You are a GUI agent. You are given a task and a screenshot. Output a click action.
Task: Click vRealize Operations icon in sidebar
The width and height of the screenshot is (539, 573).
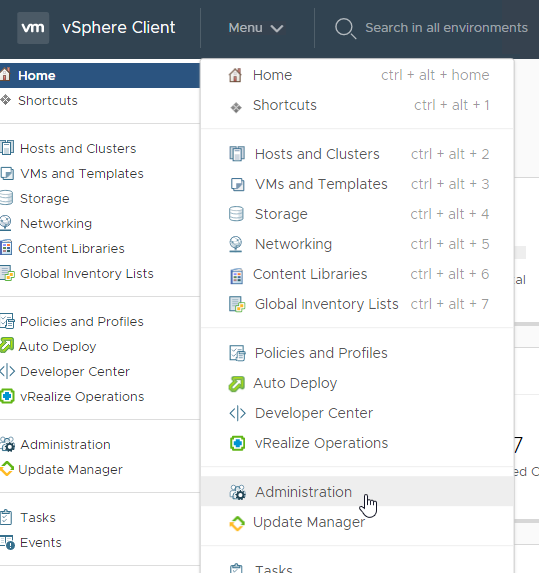(x=7, y=396)
